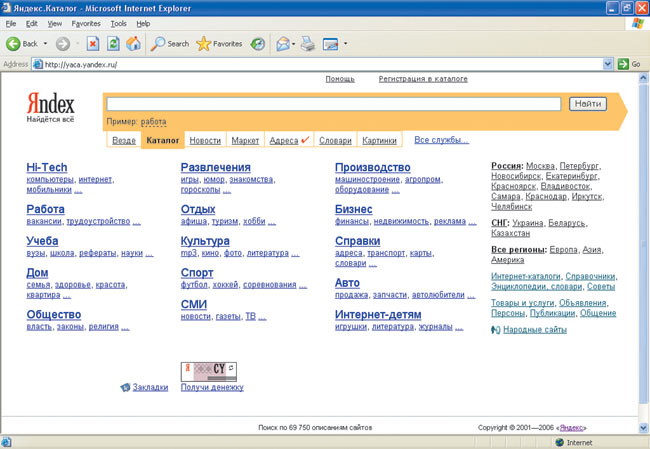This screenshot has height=449, width=650.
Task: Switch to the Маркет tab
Action: [245, 141]
